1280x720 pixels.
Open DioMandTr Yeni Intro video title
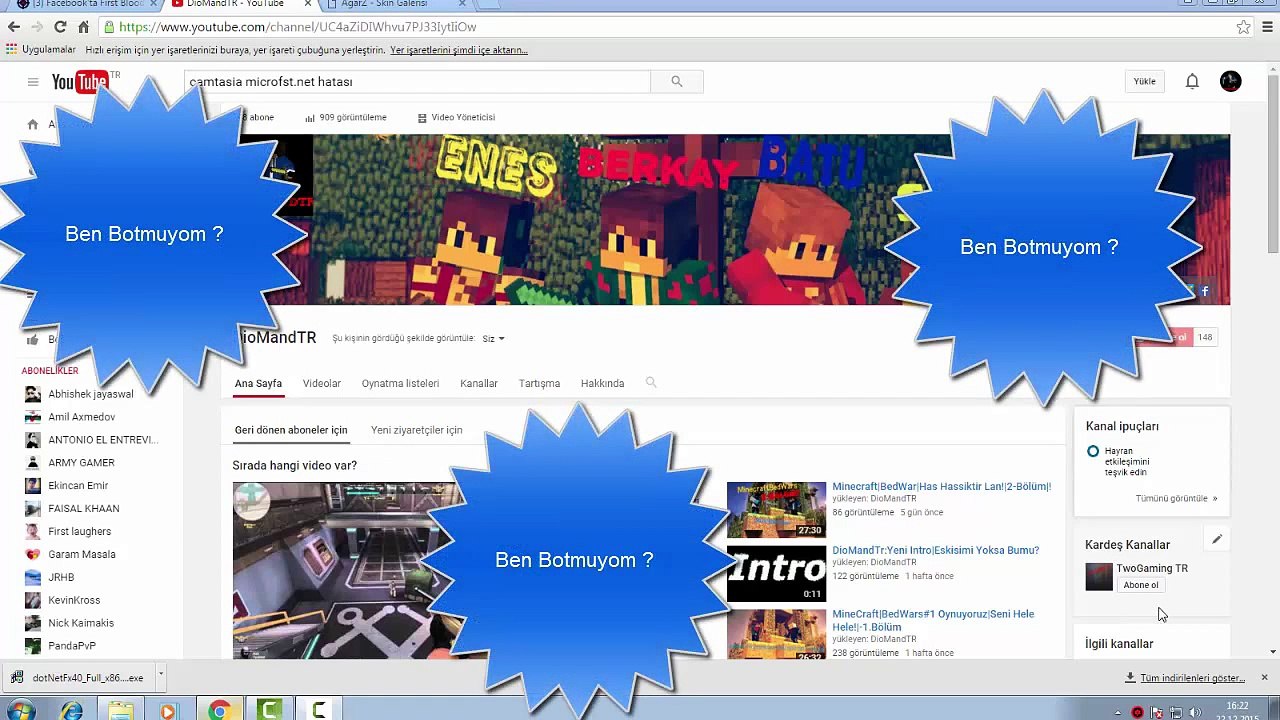point(936,550)
